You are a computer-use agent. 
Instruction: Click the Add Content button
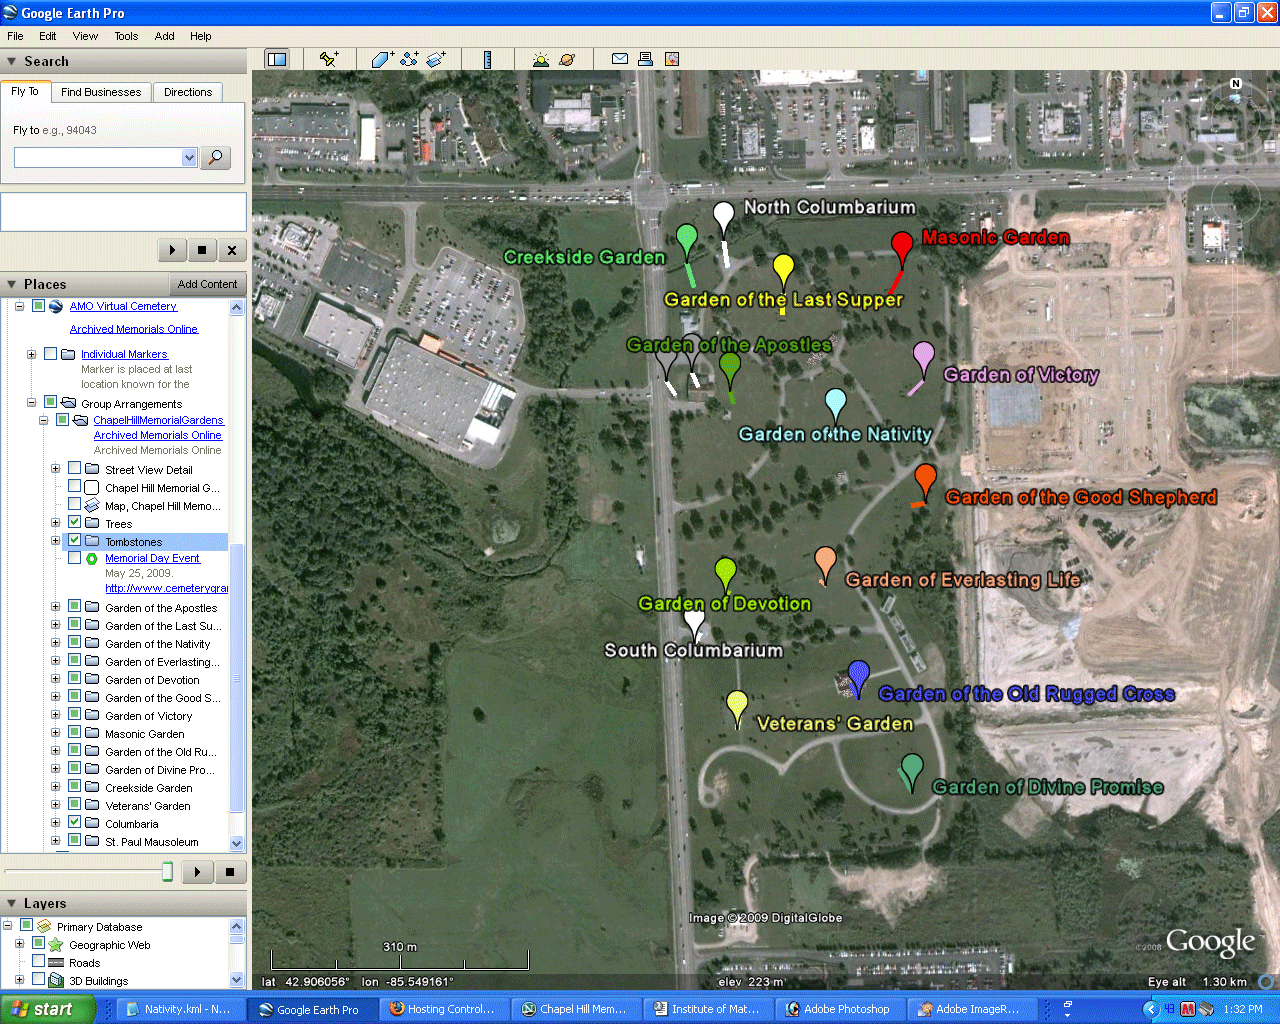pos(207,284)
